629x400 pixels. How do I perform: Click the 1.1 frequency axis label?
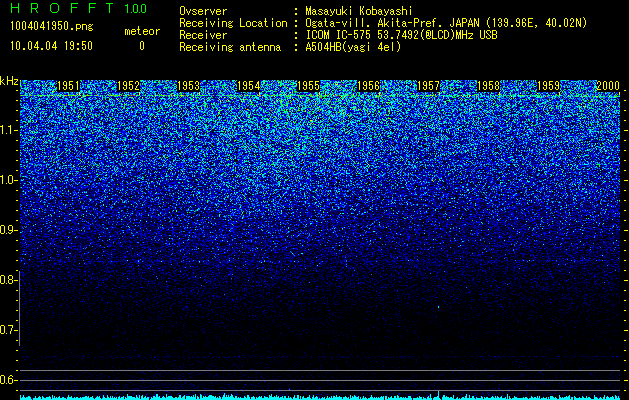click(x=8, y=130)
